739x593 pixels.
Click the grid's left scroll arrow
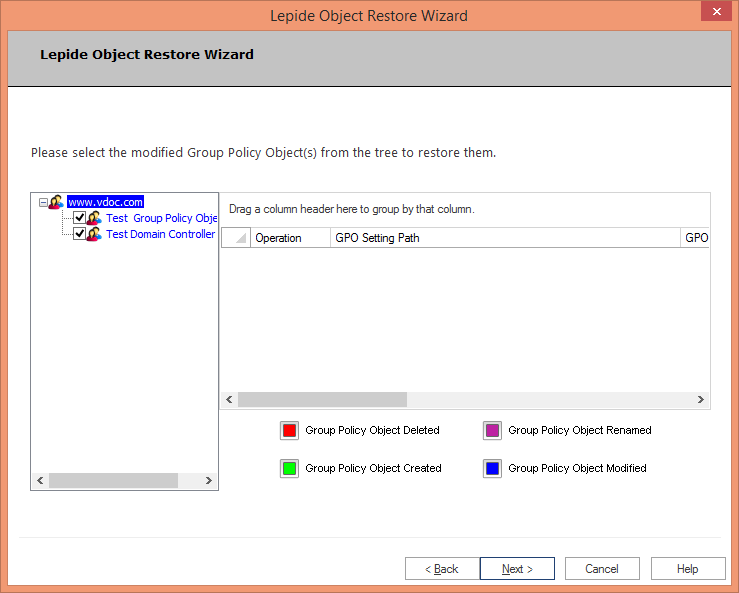pos(230,400)
